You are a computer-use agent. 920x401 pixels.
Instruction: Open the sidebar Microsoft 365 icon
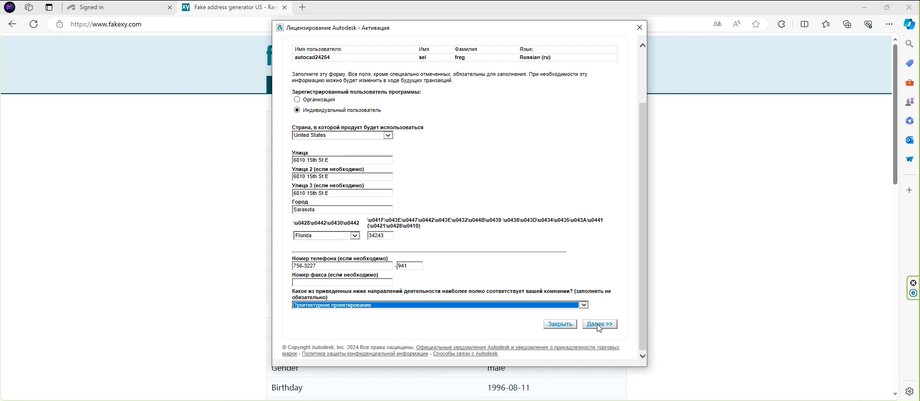(909, 120)
